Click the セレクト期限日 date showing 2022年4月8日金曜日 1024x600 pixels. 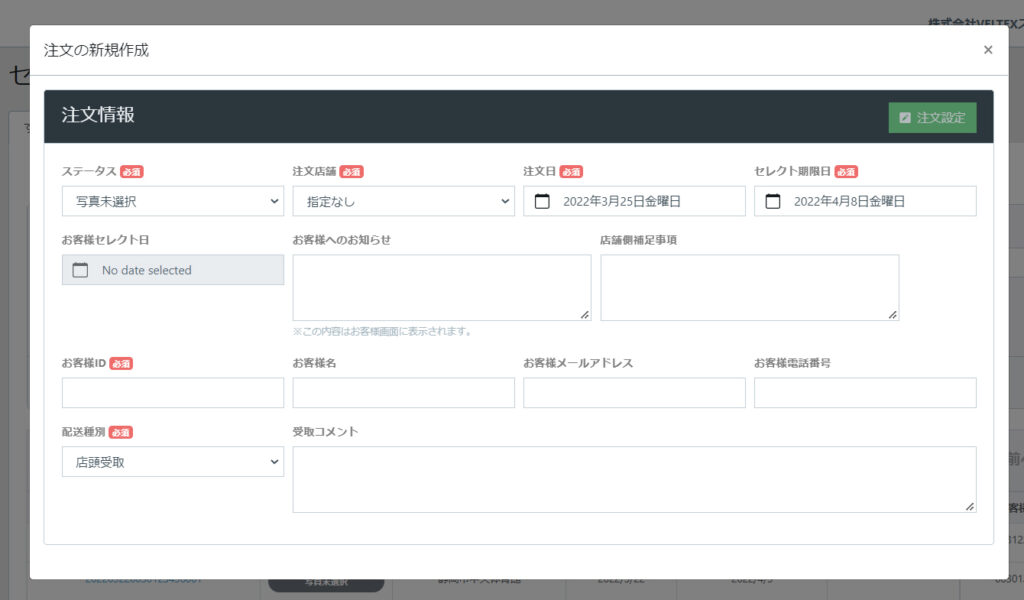click(x=849, y=201)
